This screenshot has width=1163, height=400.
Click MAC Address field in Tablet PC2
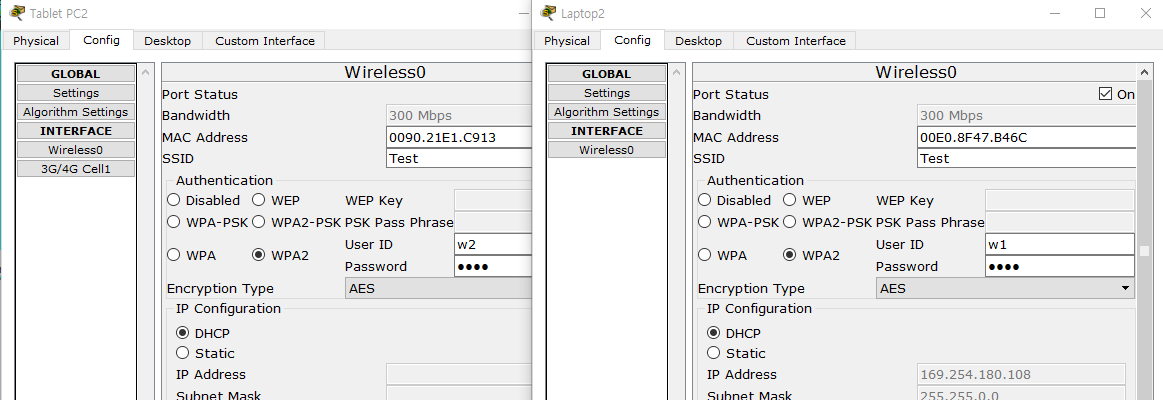460,137
